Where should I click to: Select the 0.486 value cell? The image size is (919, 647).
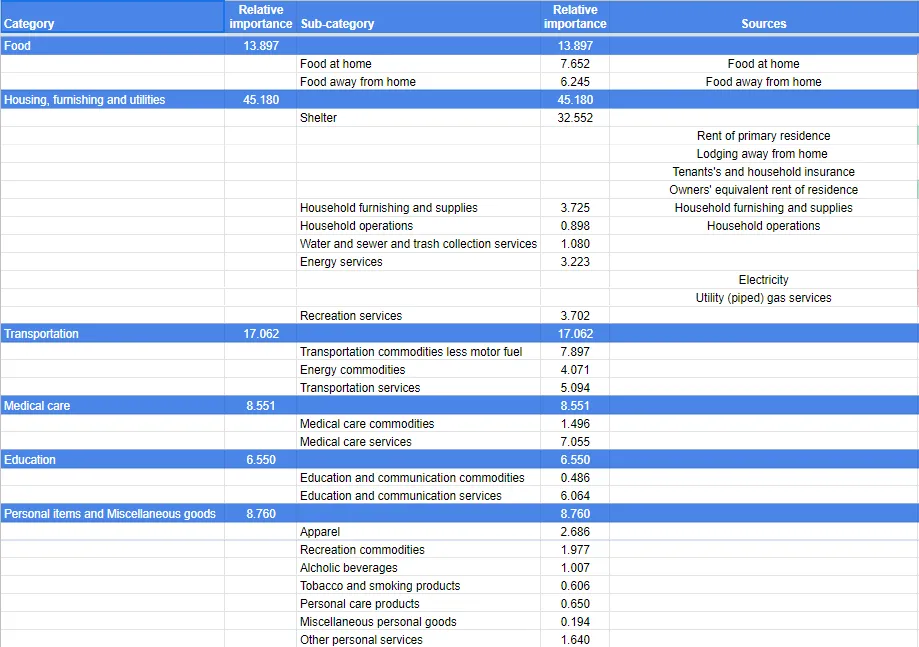tap(575, 478)
